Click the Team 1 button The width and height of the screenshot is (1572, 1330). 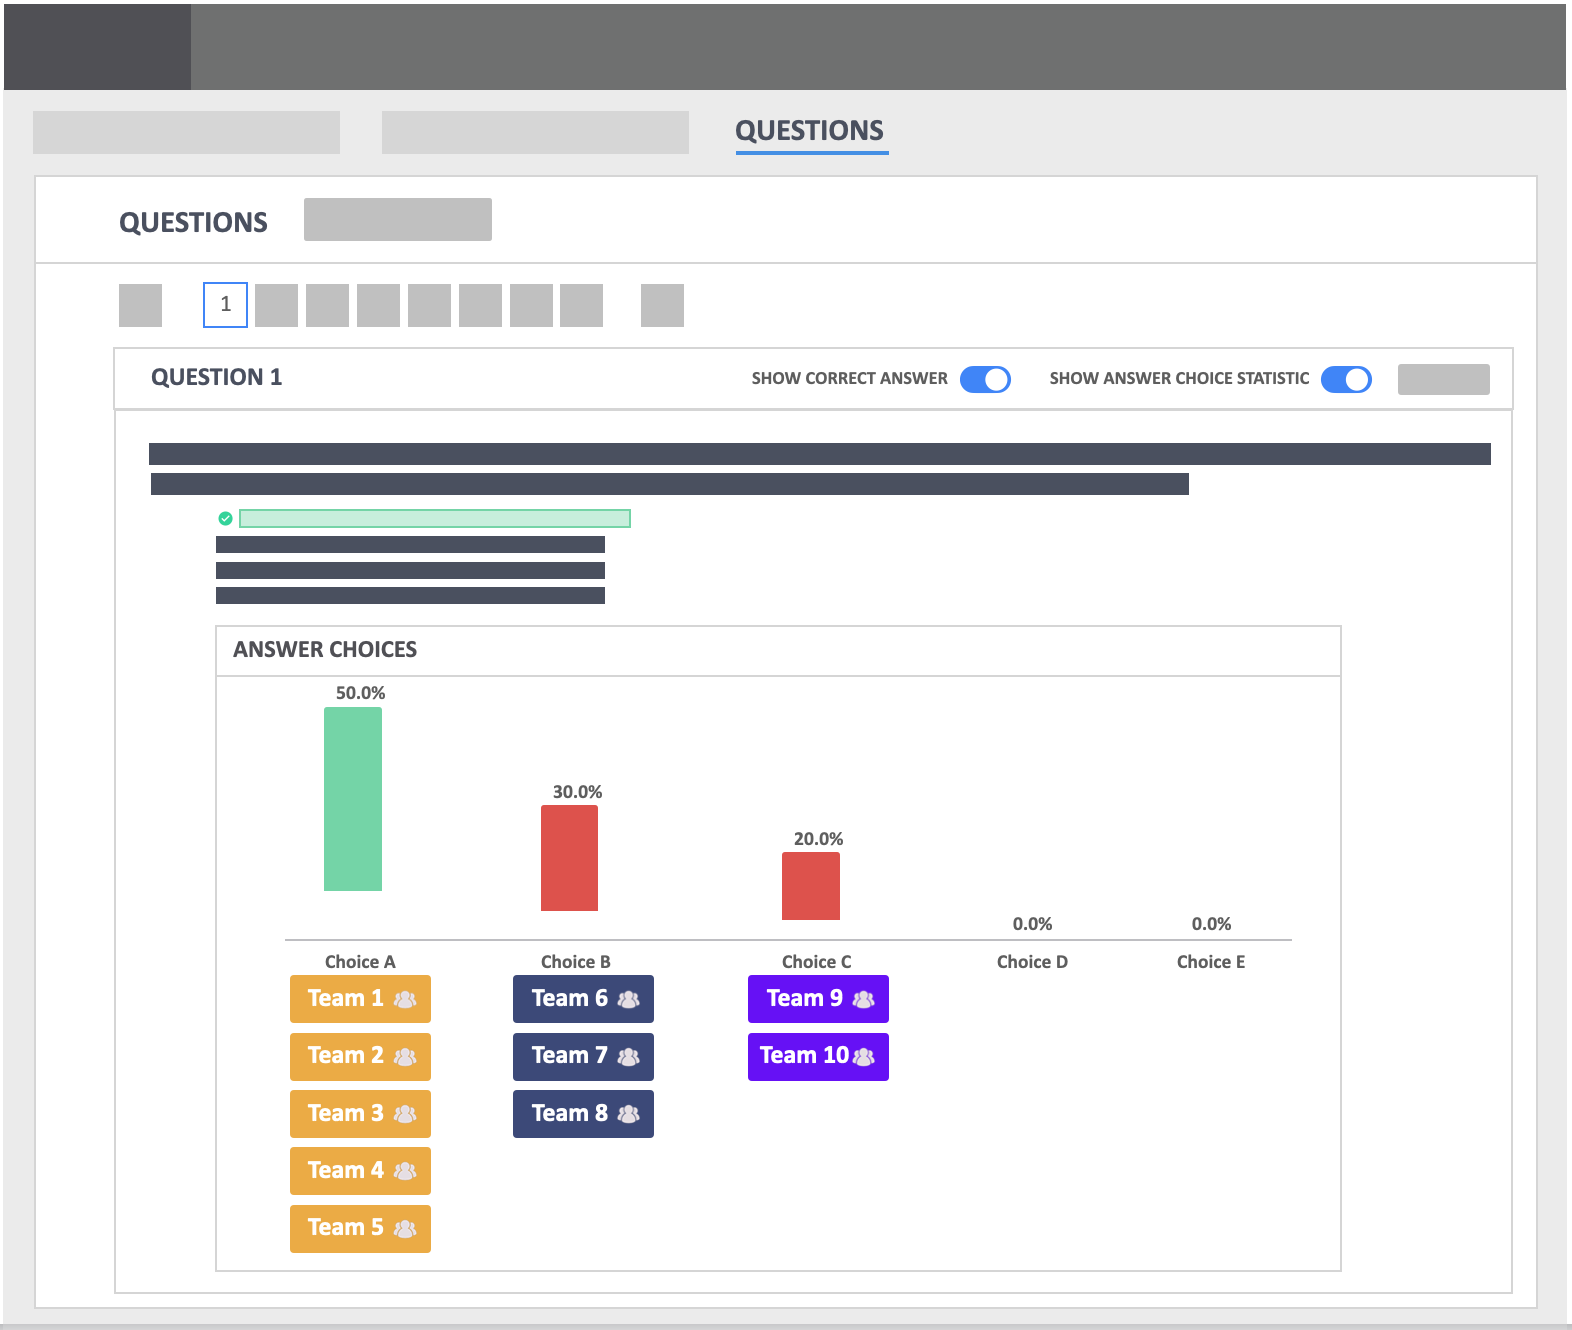pos(360,999)
